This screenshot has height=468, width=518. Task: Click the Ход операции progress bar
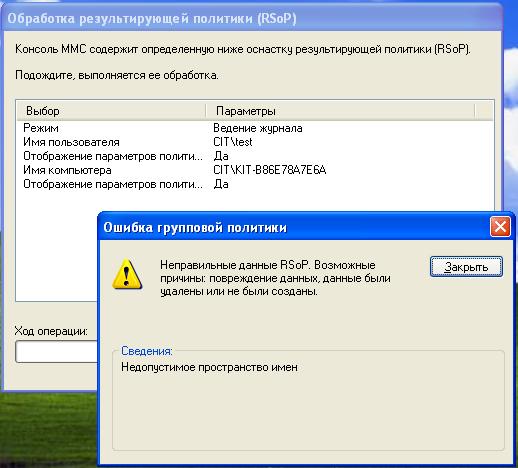tap(56, 351)
